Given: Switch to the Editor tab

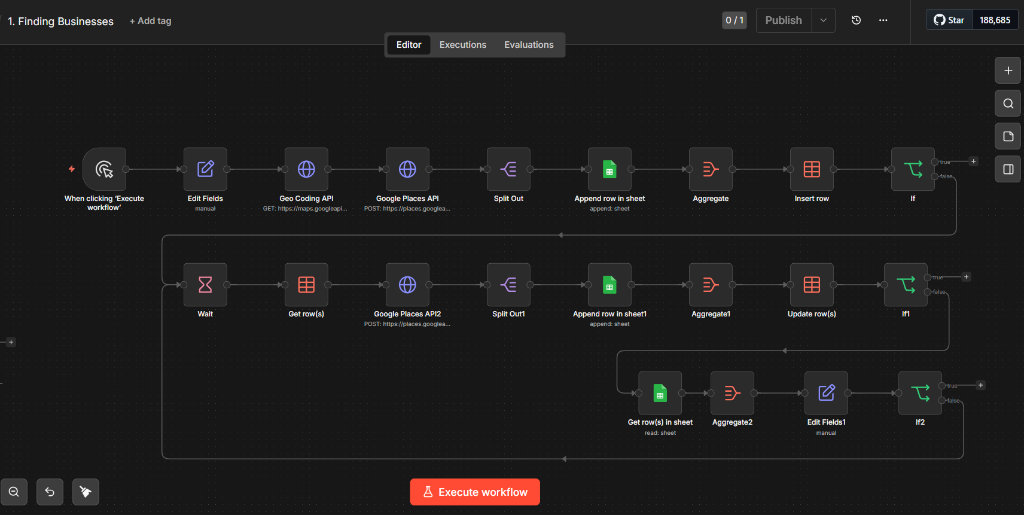Looking at the screenshot, I should [x=409, y=44].
